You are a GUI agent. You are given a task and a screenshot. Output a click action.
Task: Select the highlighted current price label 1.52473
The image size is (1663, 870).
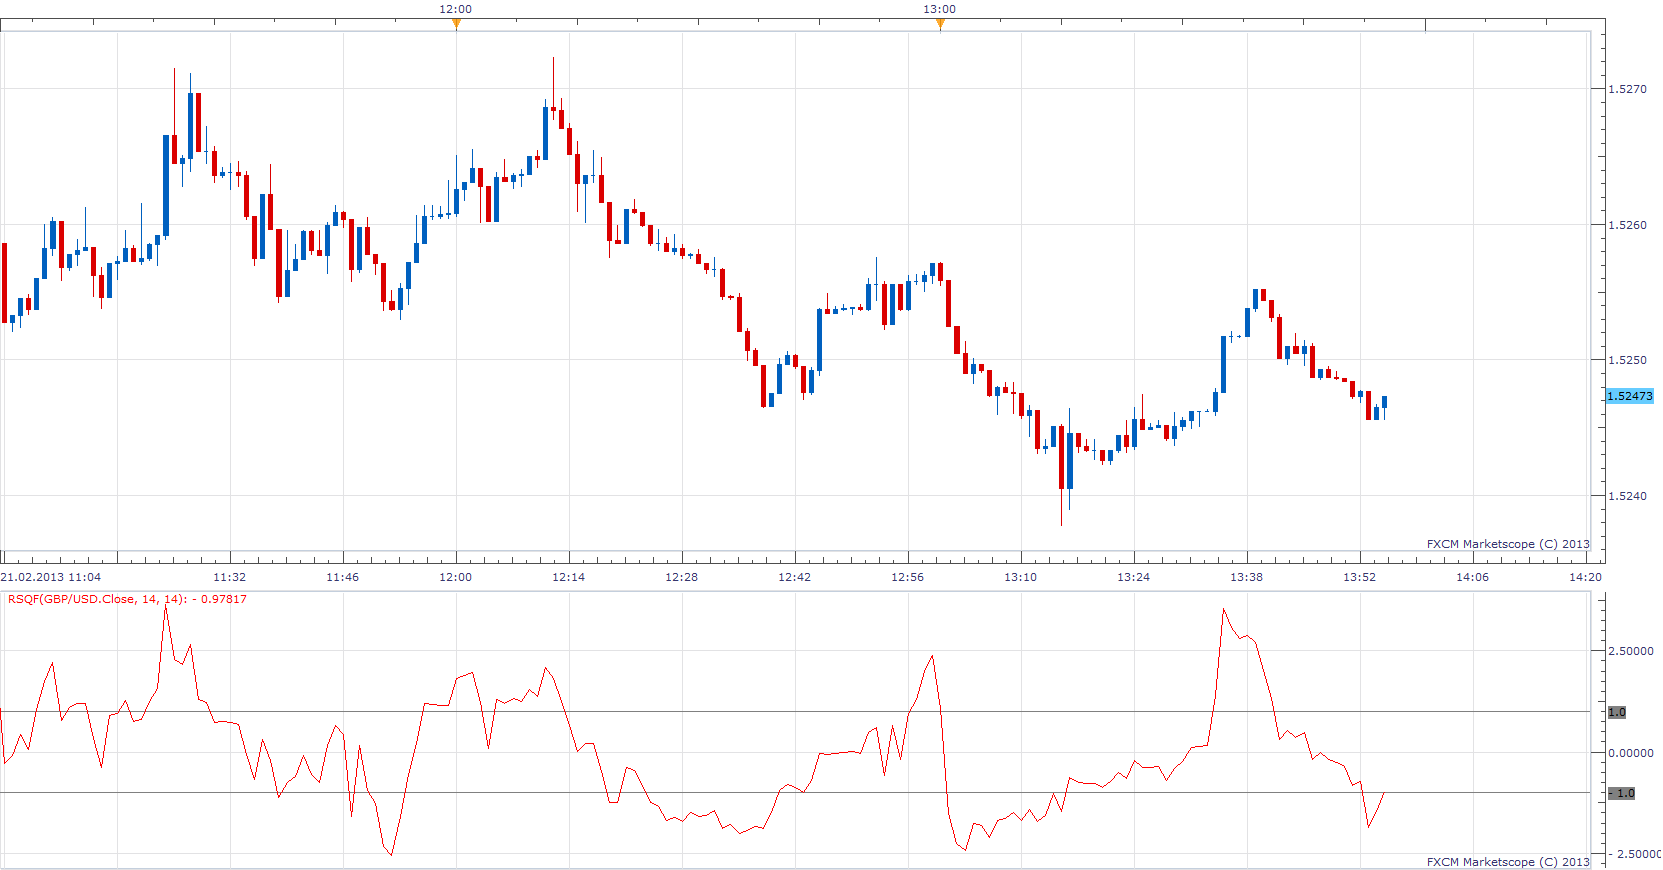1630,396
